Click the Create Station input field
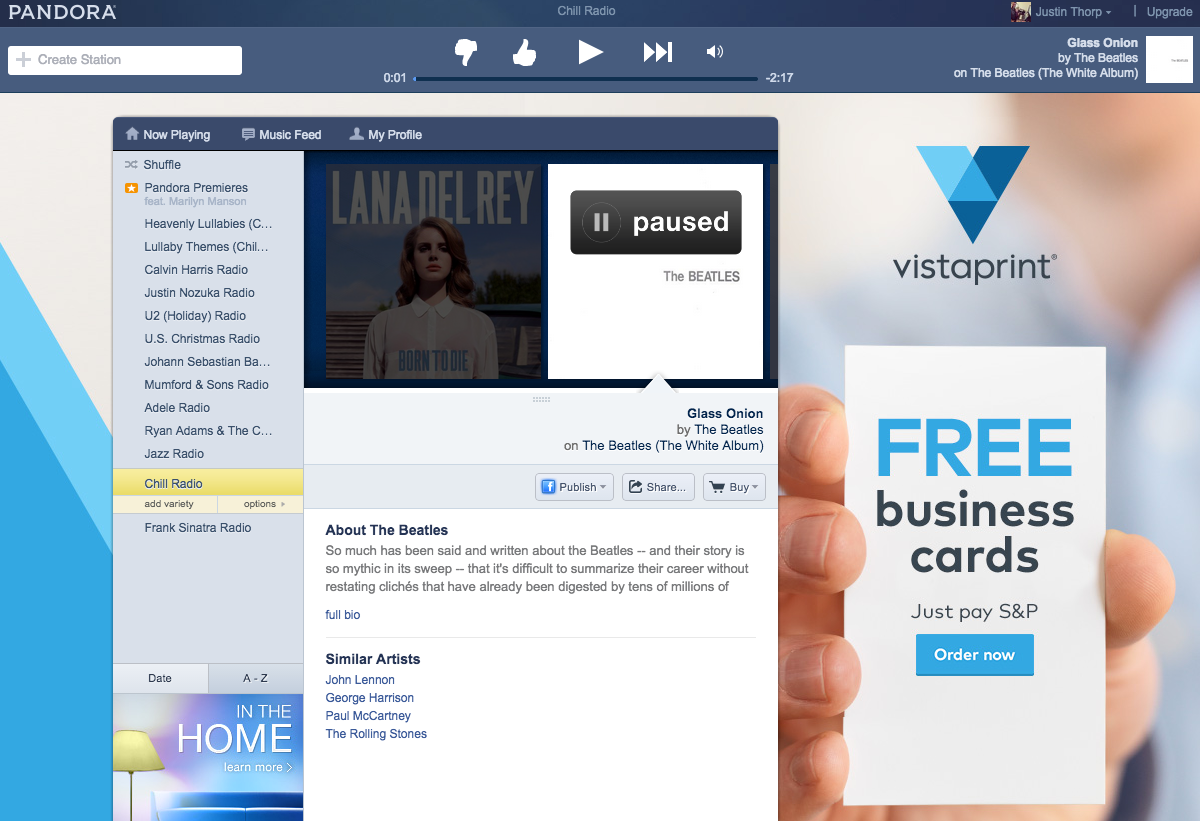The height and width of the screenshot is (821, 1200). point(125,60)
